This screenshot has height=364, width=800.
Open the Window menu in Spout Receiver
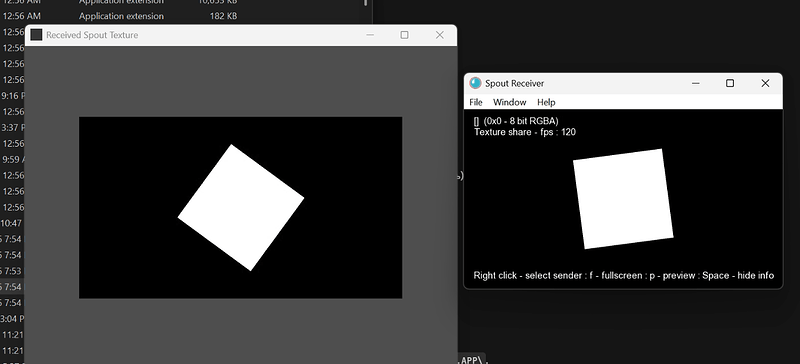(509, 102)
